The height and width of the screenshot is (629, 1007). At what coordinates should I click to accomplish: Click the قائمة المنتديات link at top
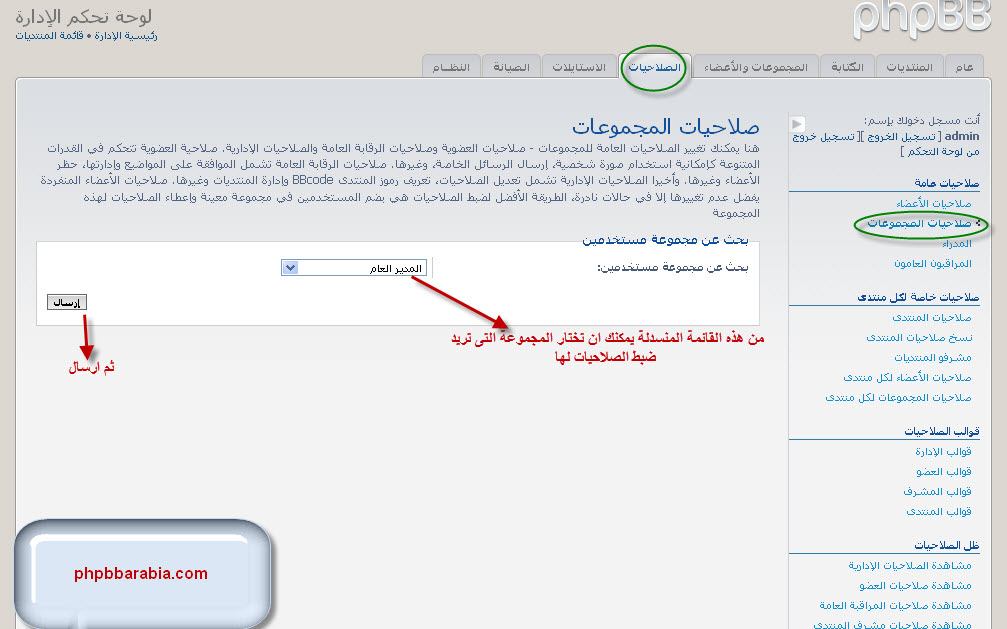(49, 36)
